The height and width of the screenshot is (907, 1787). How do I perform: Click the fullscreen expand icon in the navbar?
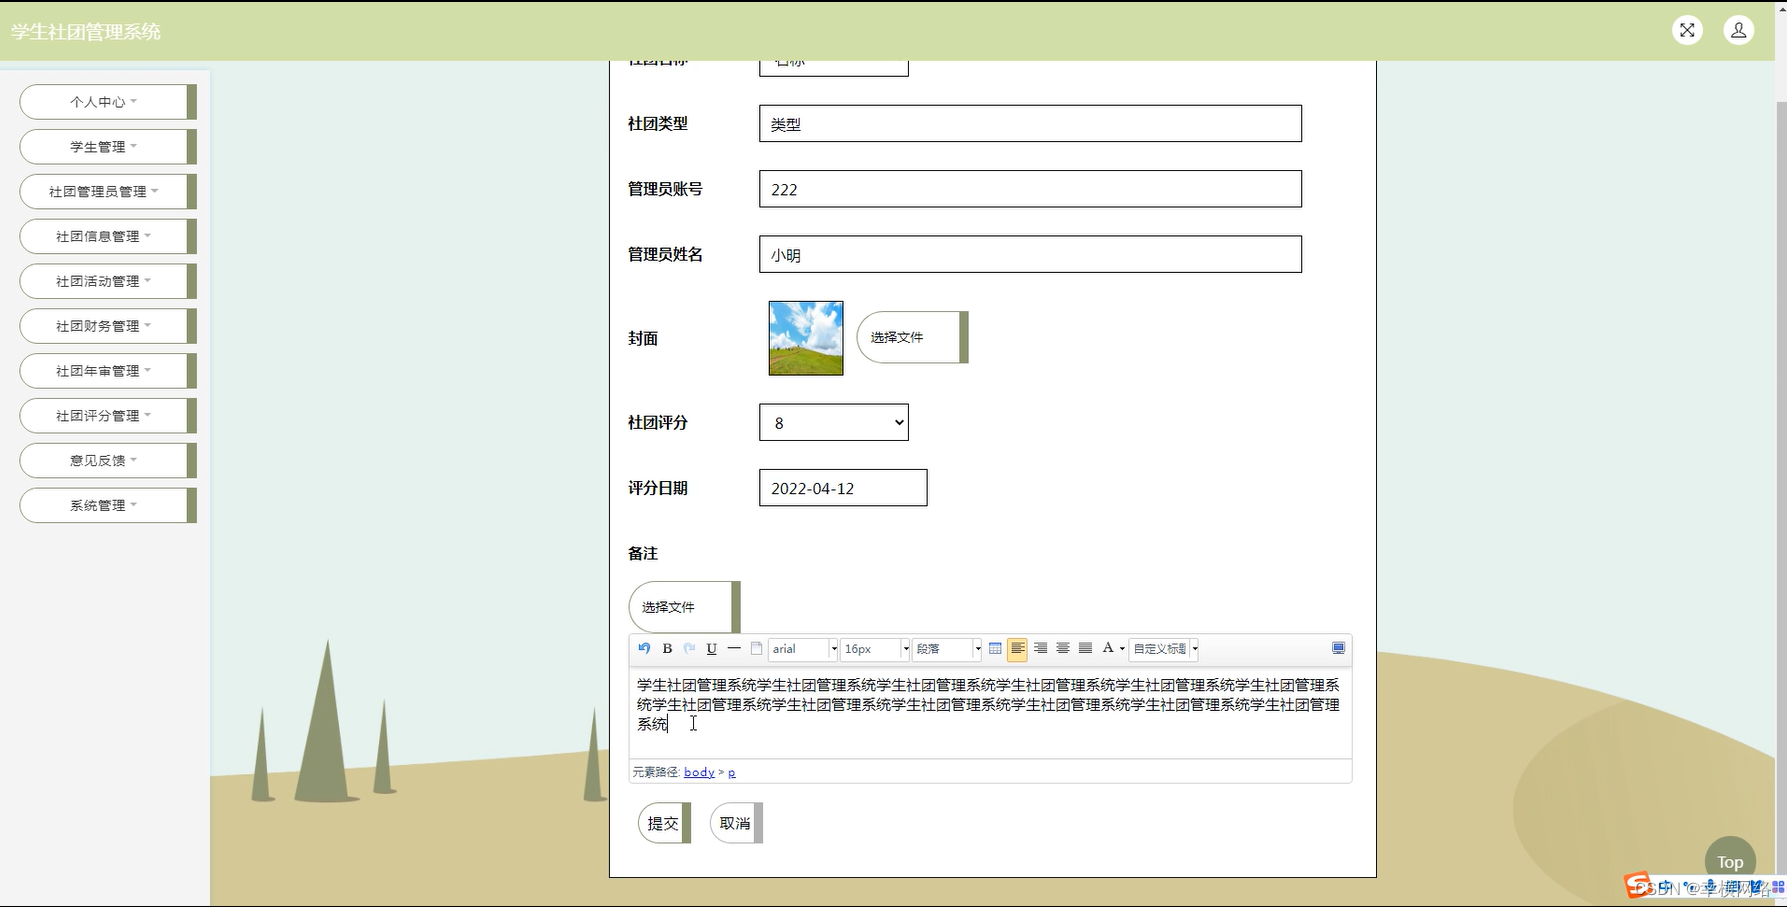[x=1687, y=30]
